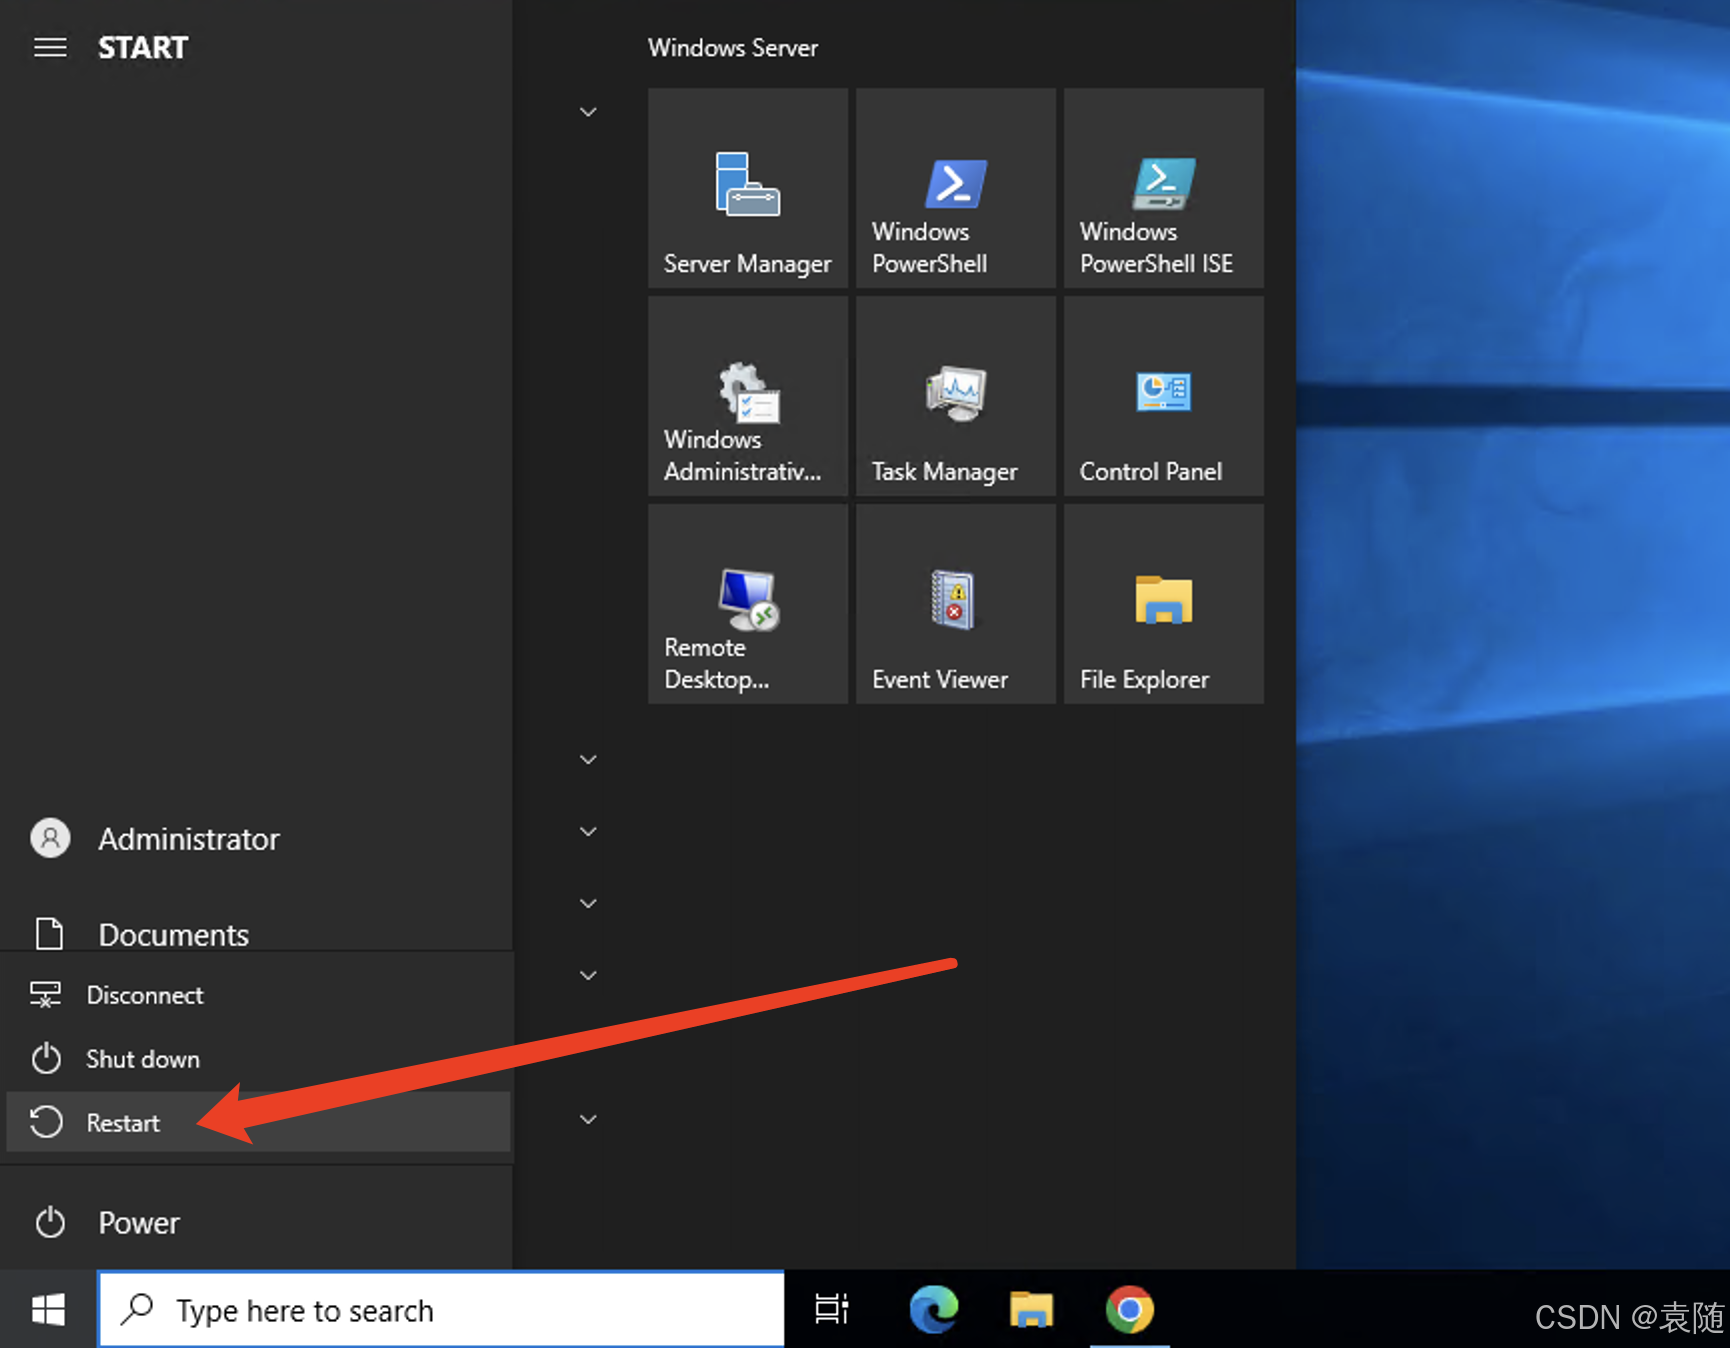The image size is (1730, 1348).
Task: Open the Administrator account options
Action: point(256,839)
